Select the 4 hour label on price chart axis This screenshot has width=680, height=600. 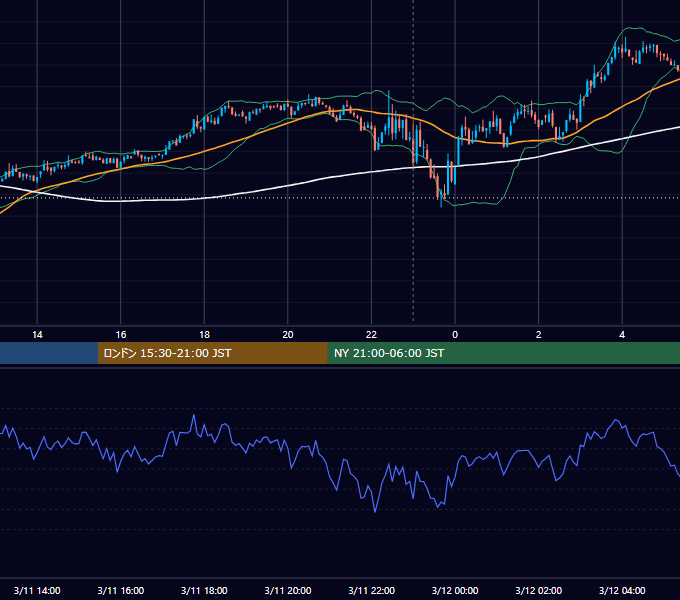point(622,335)
